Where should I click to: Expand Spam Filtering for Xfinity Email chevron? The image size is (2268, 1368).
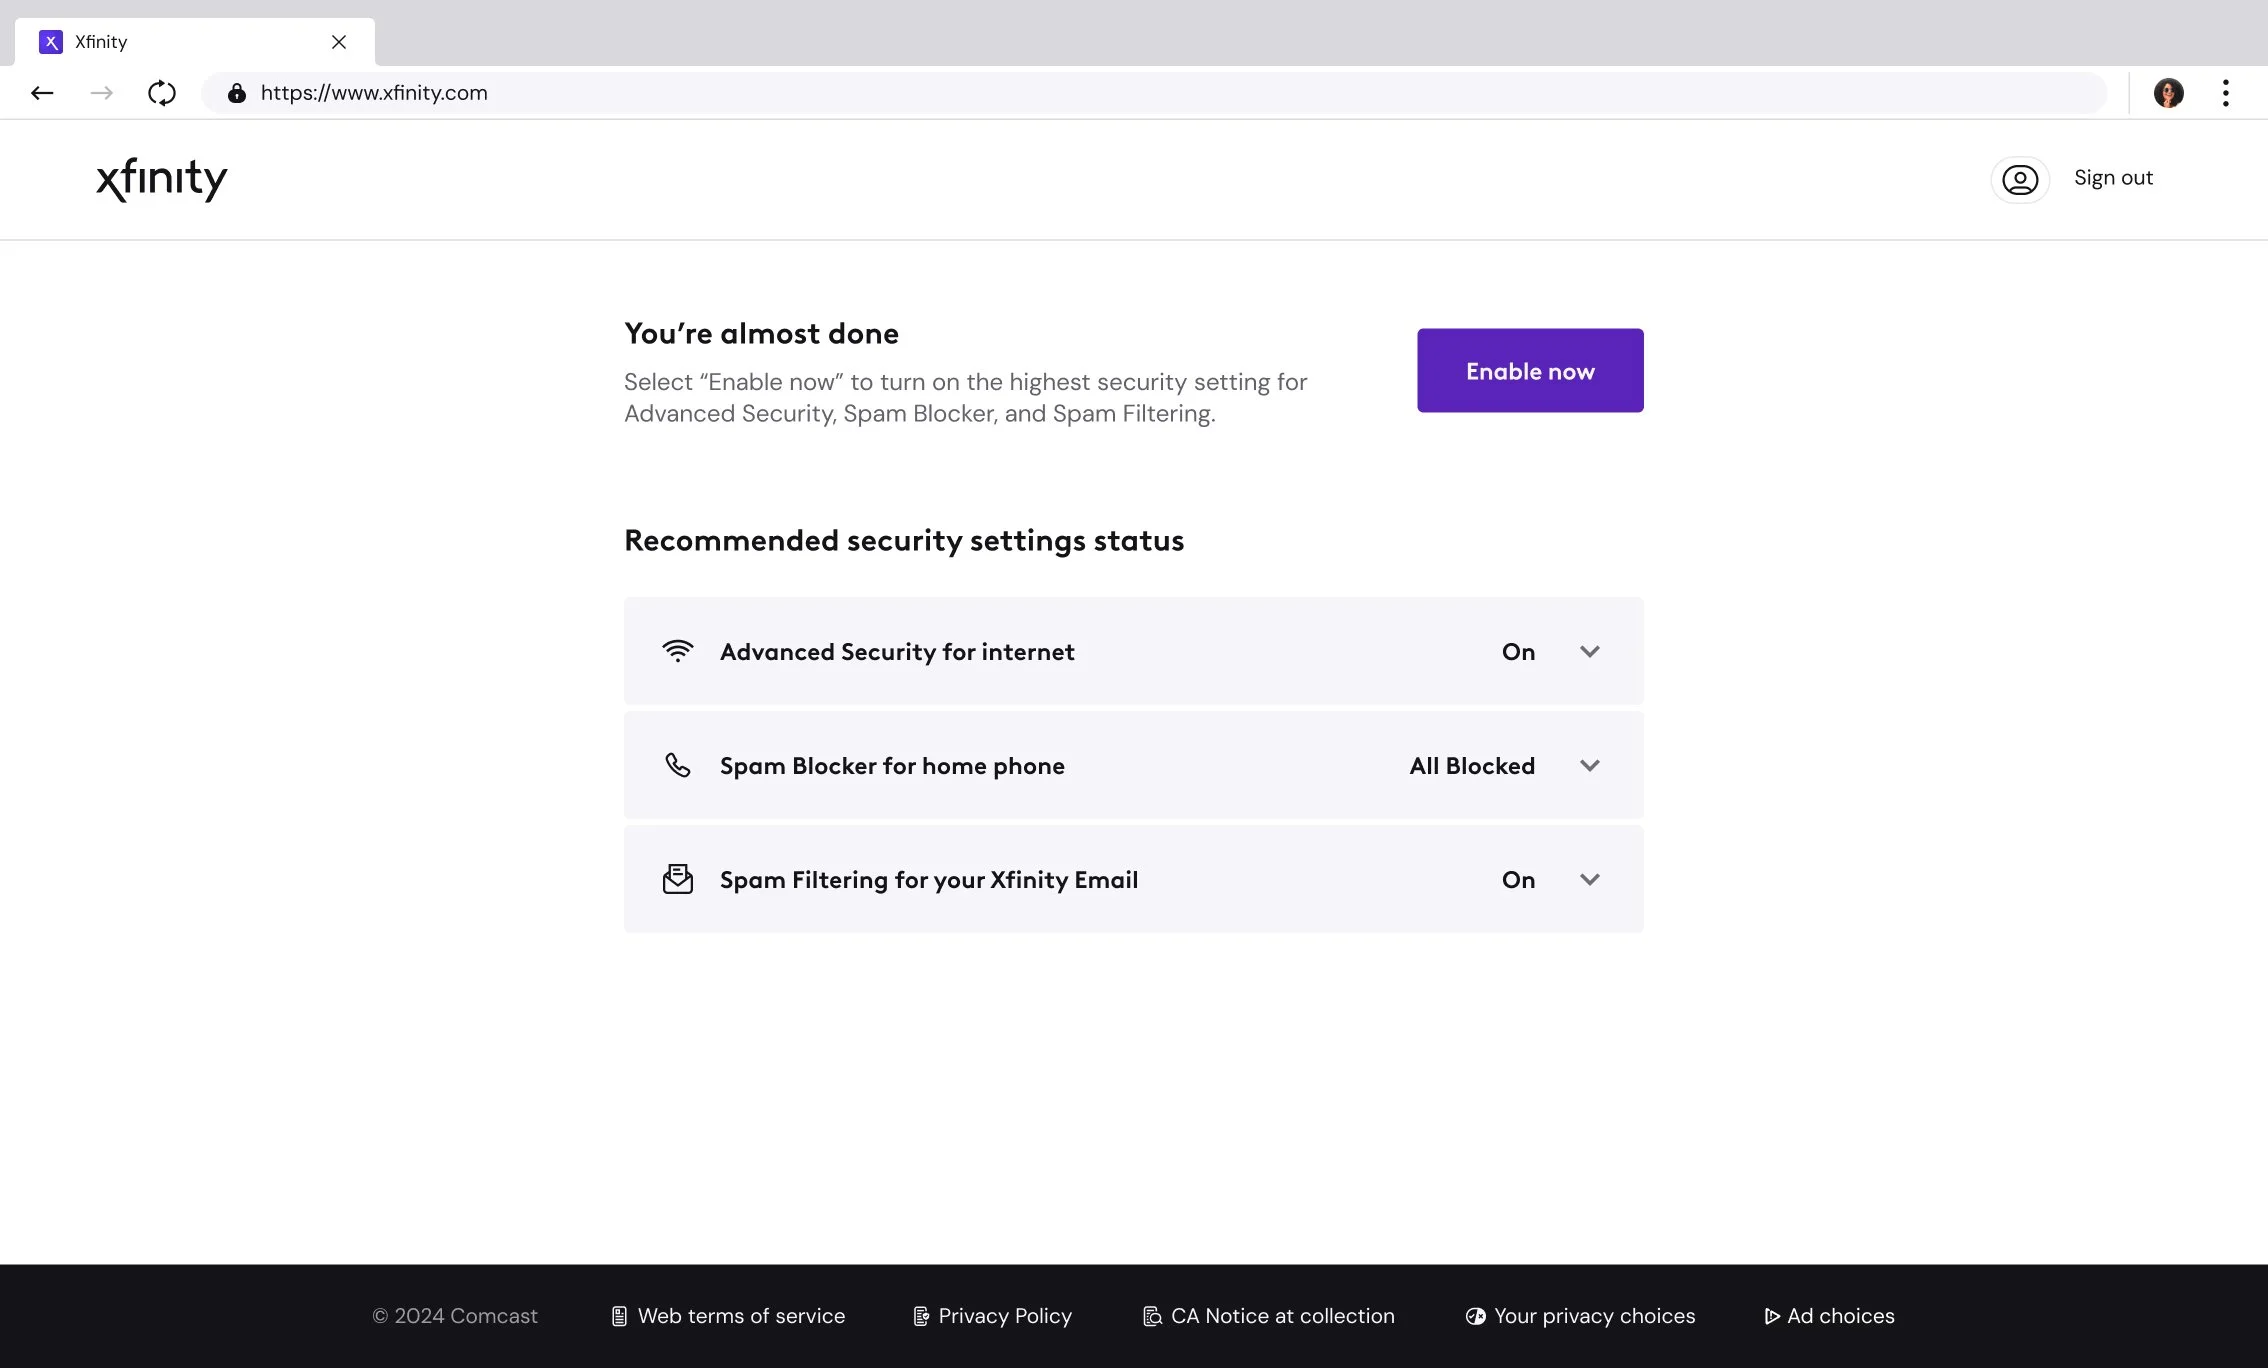(1589, 879)
